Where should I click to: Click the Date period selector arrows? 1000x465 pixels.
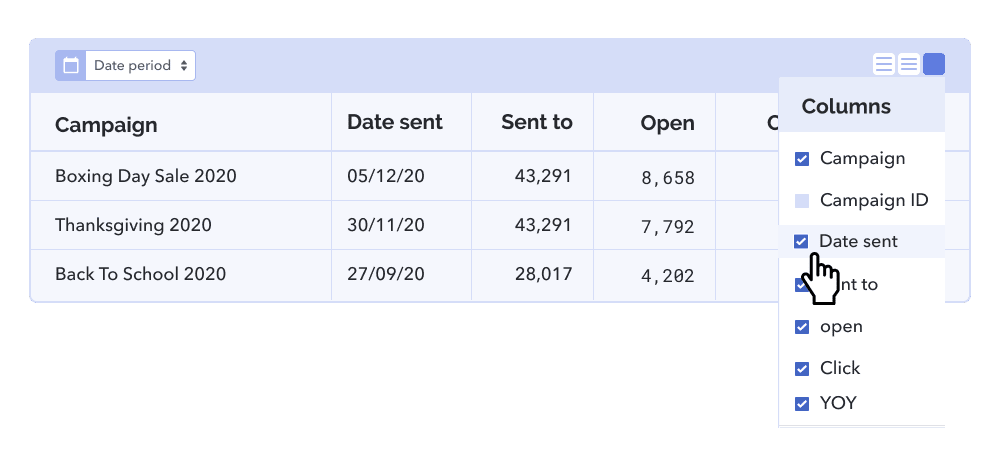tap(184, 66)
